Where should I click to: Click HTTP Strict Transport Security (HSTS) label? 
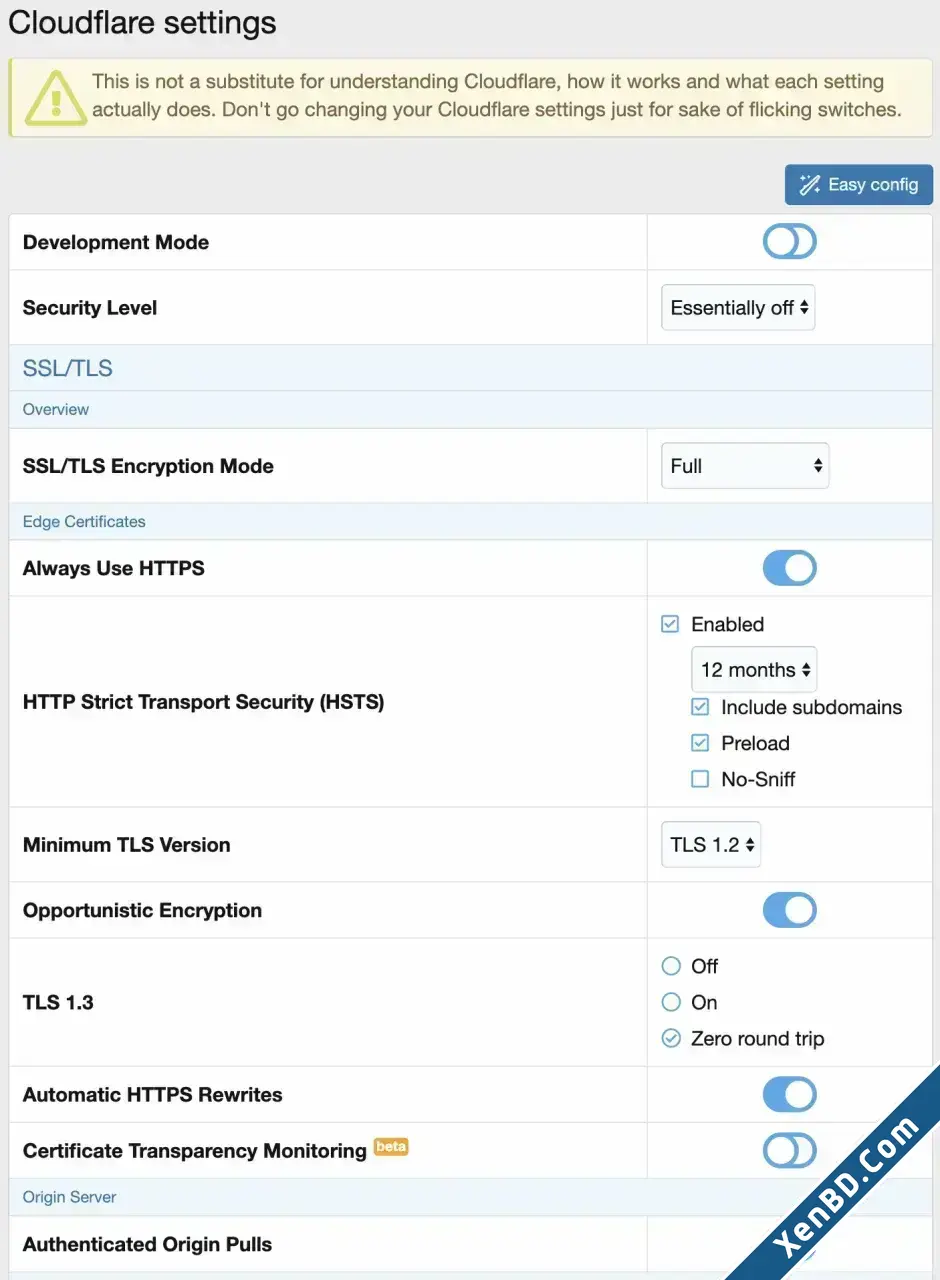coord(204,702)
